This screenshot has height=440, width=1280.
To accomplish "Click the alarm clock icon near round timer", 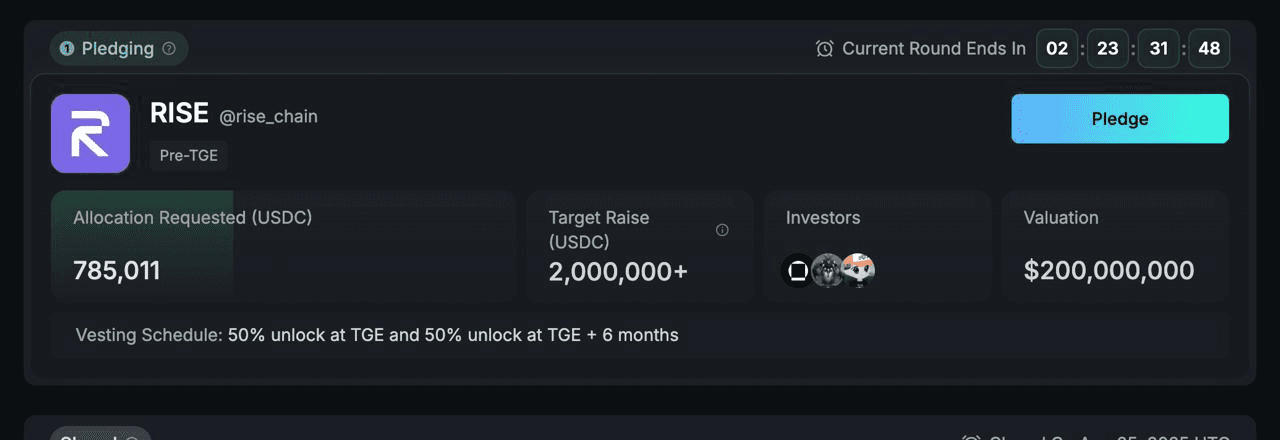I will click(825, 48).
